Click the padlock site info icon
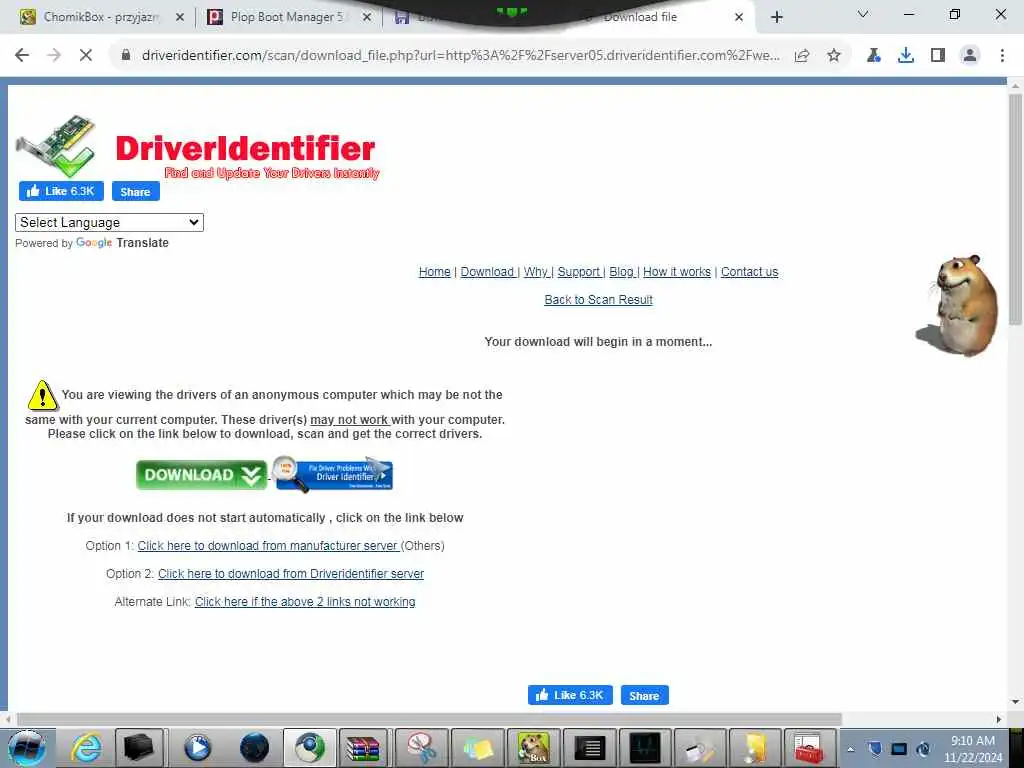This screenshot has width=1024, height=768. click(126, 56)
